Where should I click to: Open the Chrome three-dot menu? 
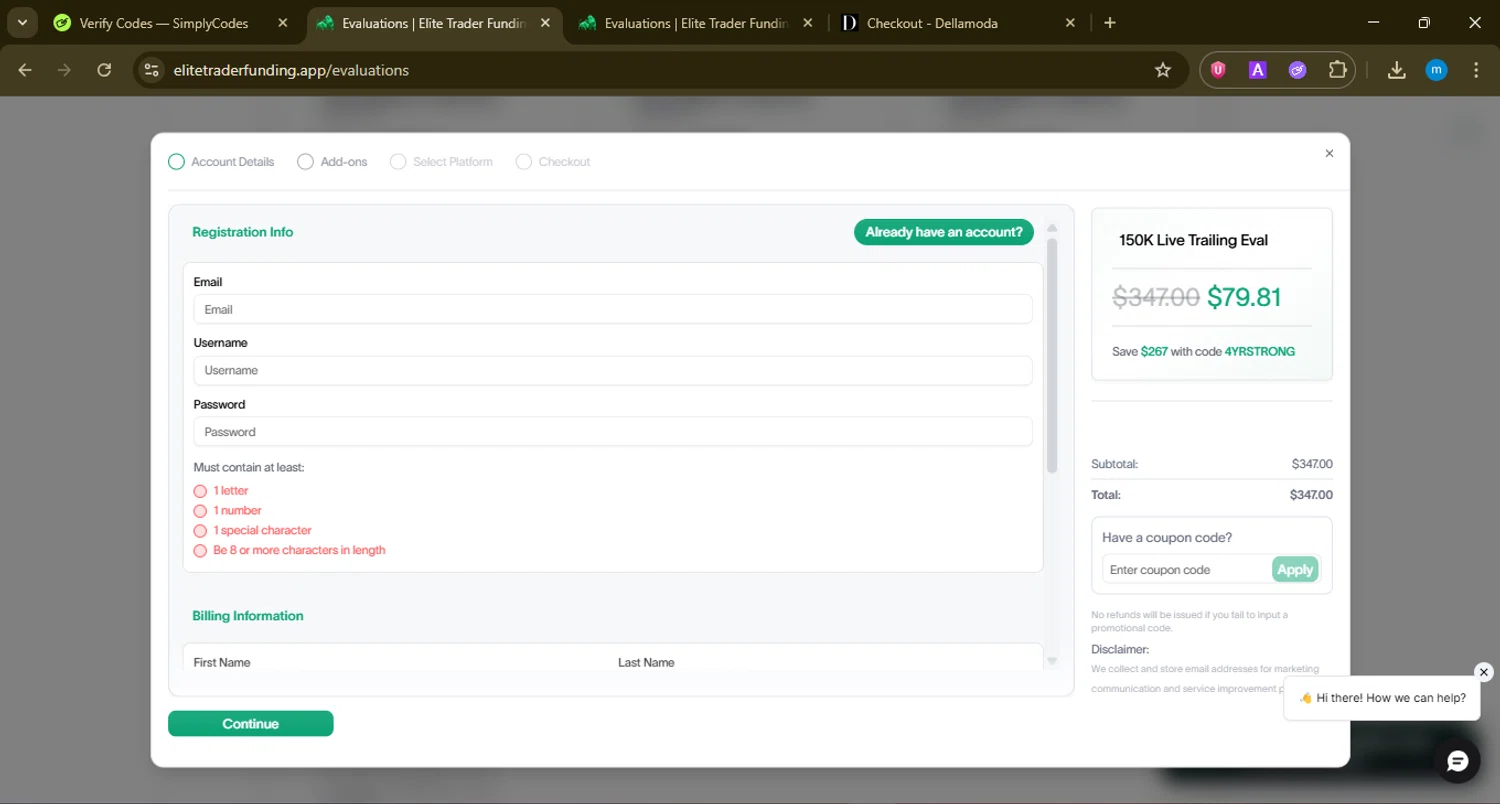(1476, 70)
